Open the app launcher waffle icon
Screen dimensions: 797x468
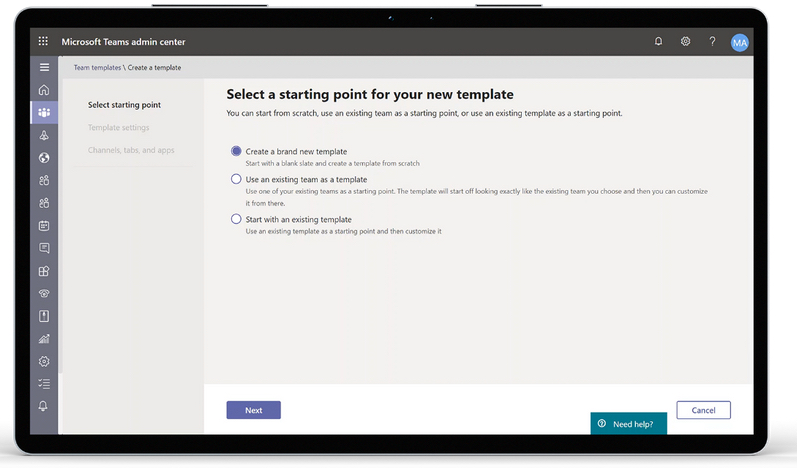(43, 41)
